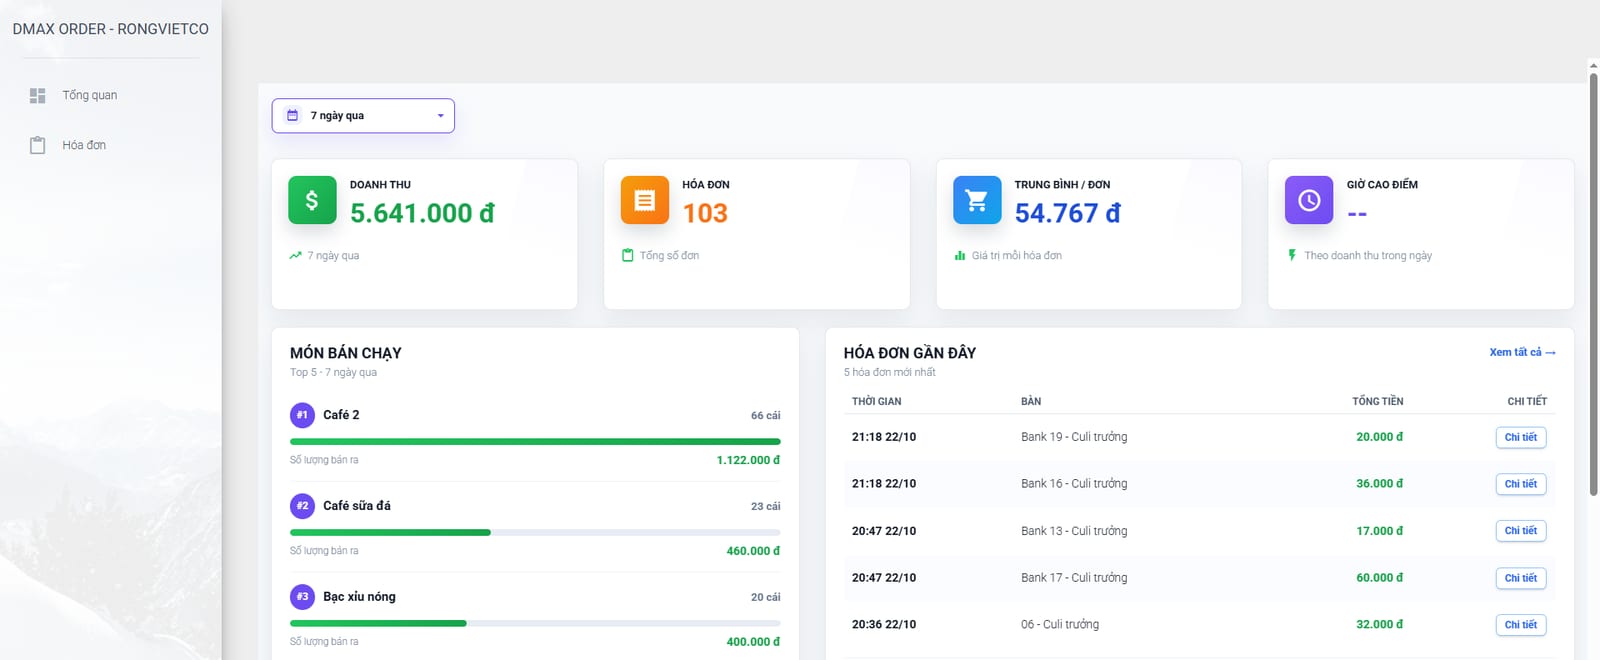Click the Café sữa đá sales progress bar
This screenshot has width=1600, height=660.
pyautogui.click(x=535, y=532)
